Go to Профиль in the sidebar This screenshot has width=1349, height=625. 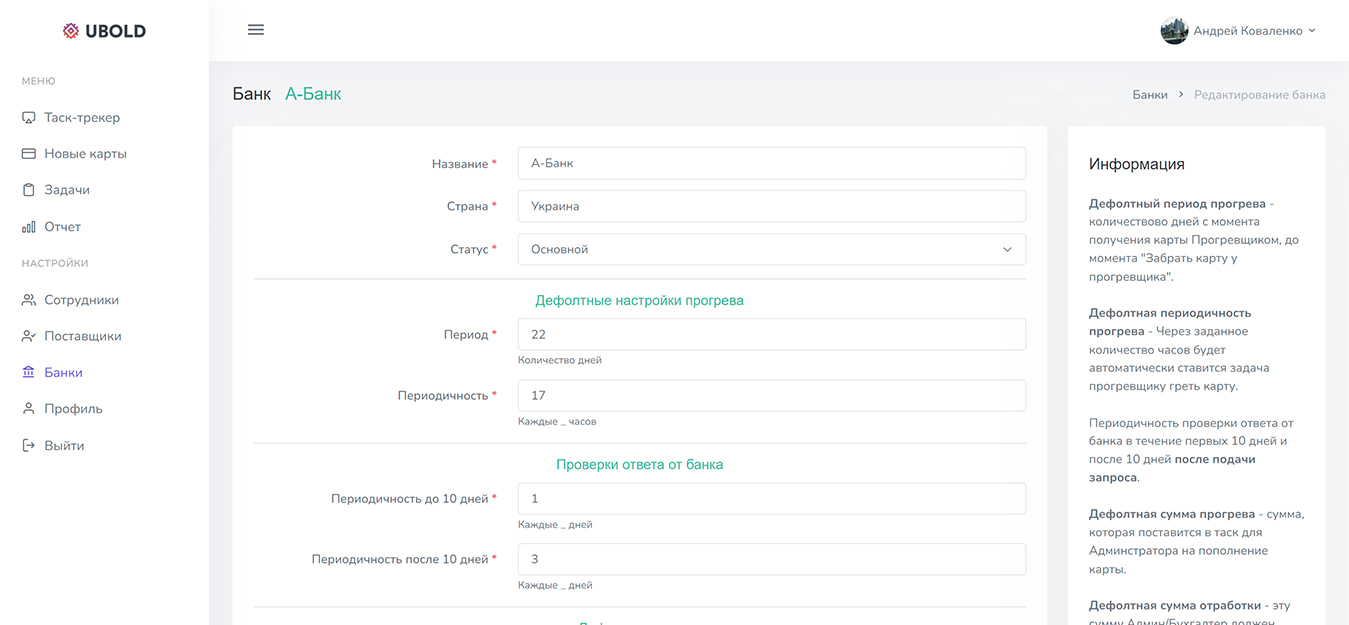(73, 409)
